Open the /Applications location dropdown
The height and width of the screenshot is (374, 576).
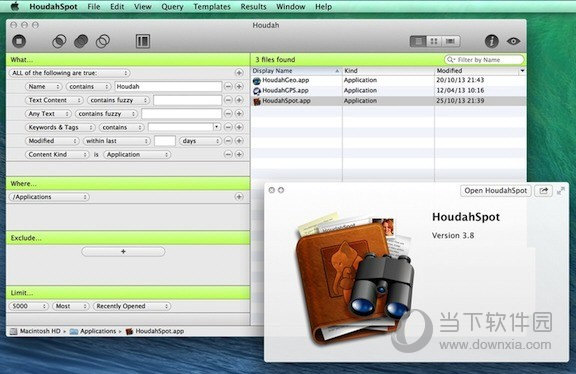[x=49, y=197]
